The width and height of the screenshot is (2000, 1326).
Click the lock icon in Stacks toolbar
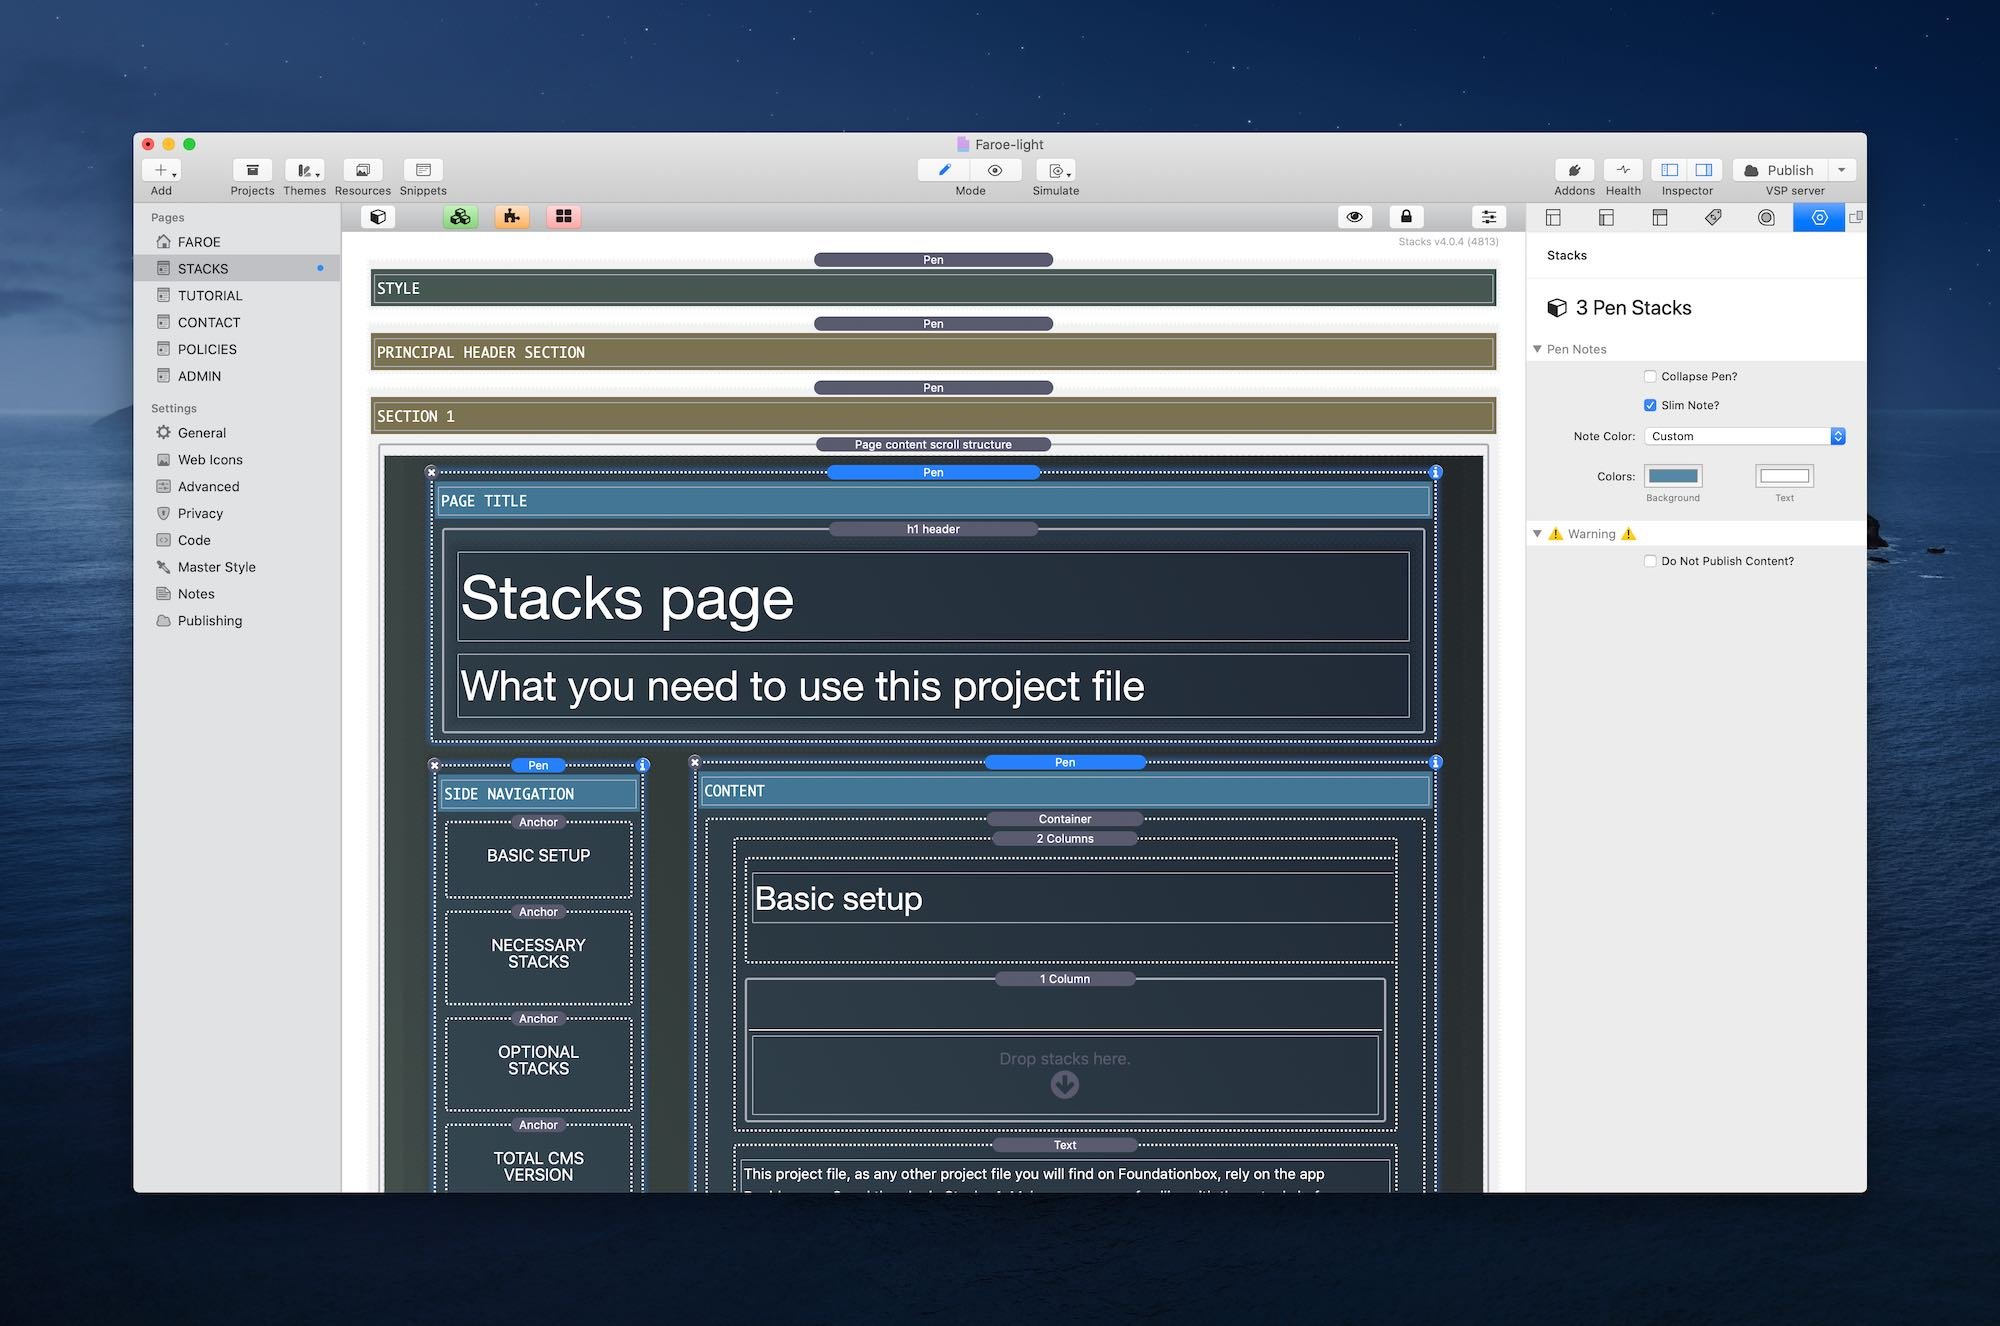coord(1406,217)
